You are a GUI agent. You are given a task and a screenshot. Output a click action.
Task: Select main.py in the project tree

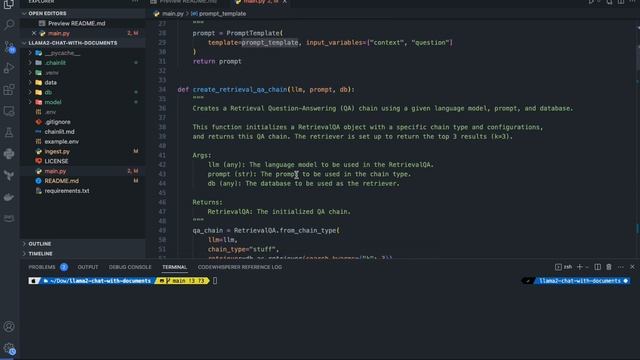point(55,171)
